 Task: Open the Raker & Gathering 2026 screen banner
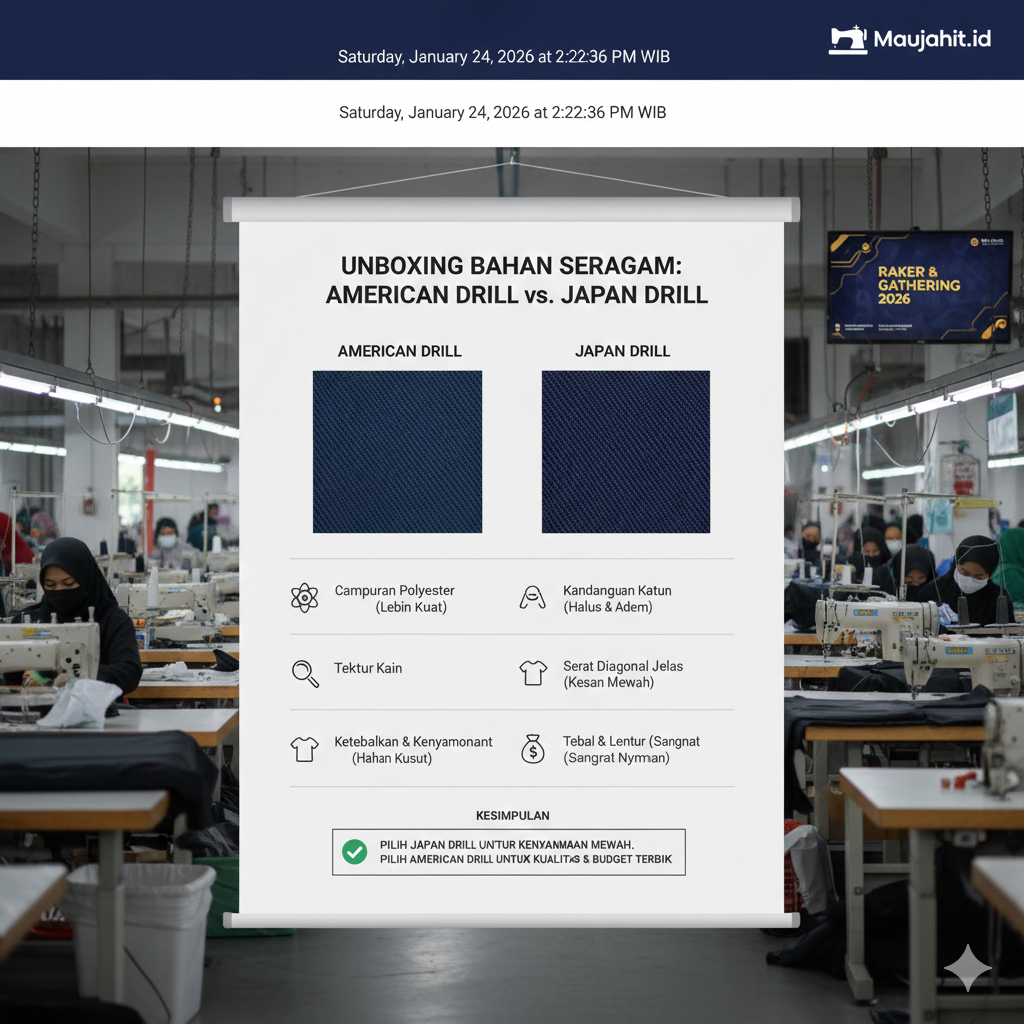coord(919,287)
